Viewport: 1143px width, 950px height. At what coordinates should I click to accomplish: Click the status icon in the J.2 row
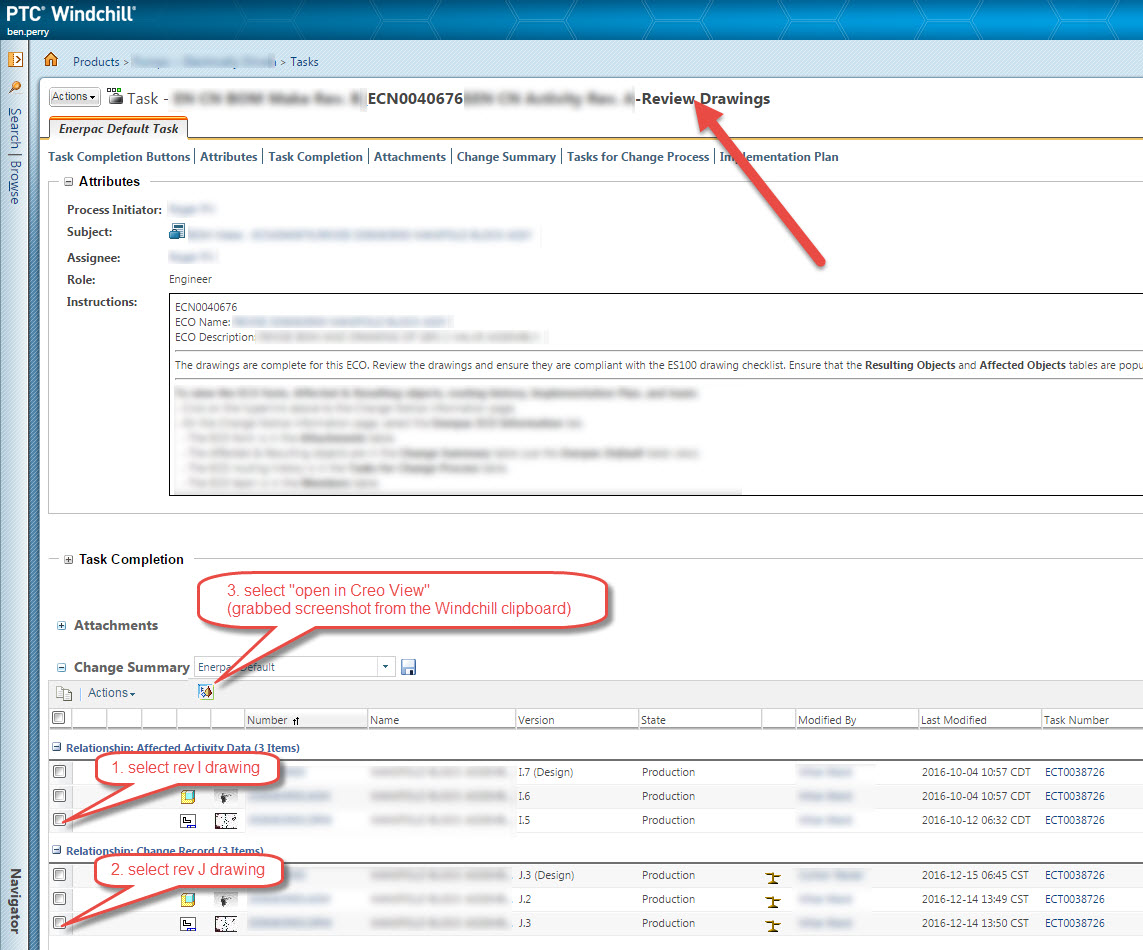773,901
